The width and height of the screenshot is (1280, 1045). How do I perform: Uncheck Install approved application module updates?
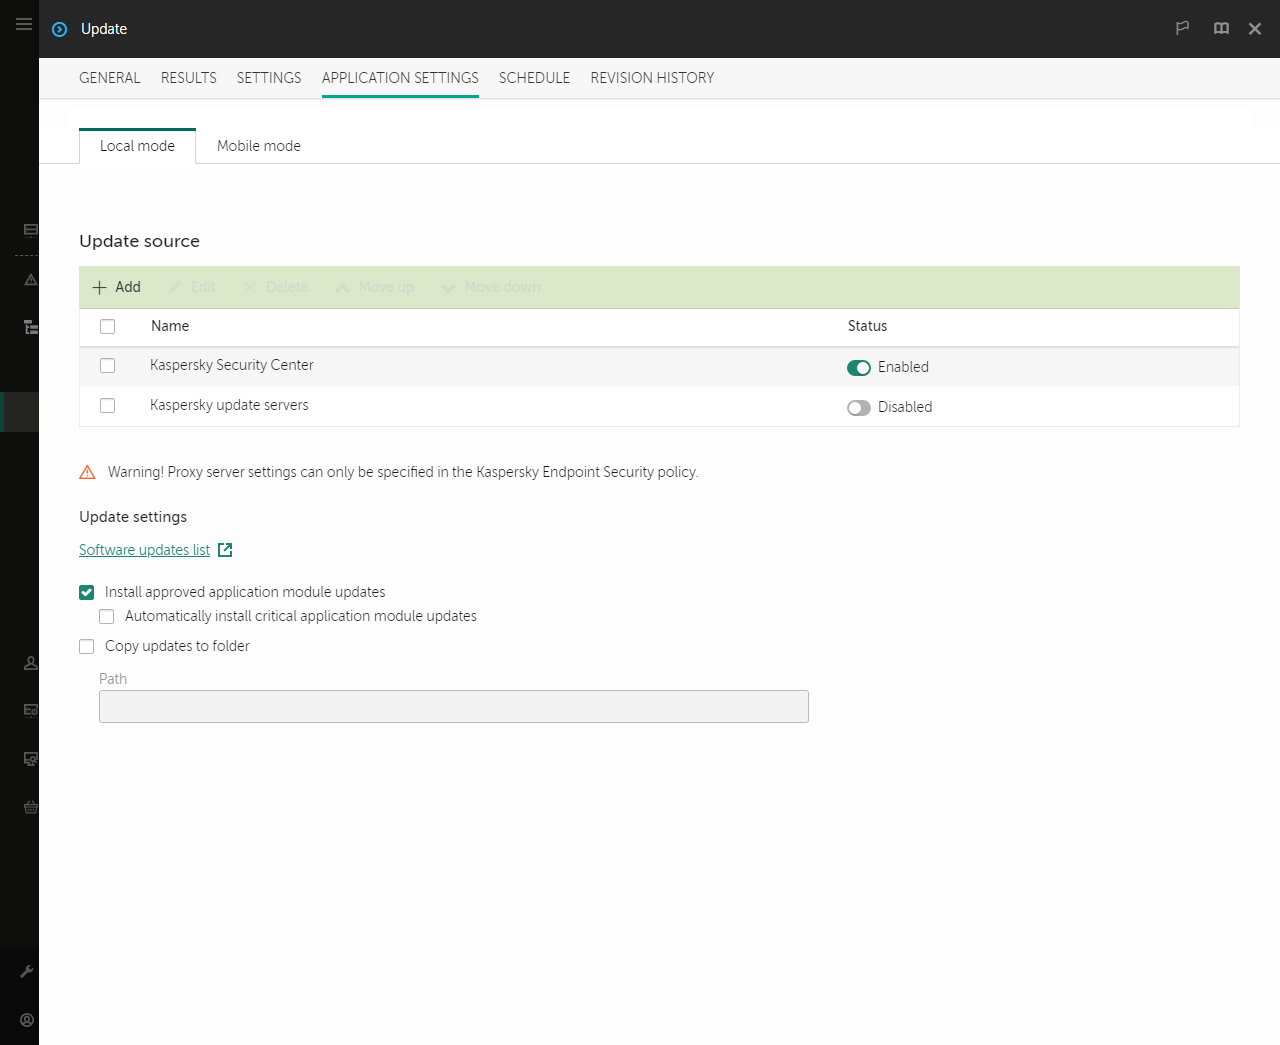86,592
